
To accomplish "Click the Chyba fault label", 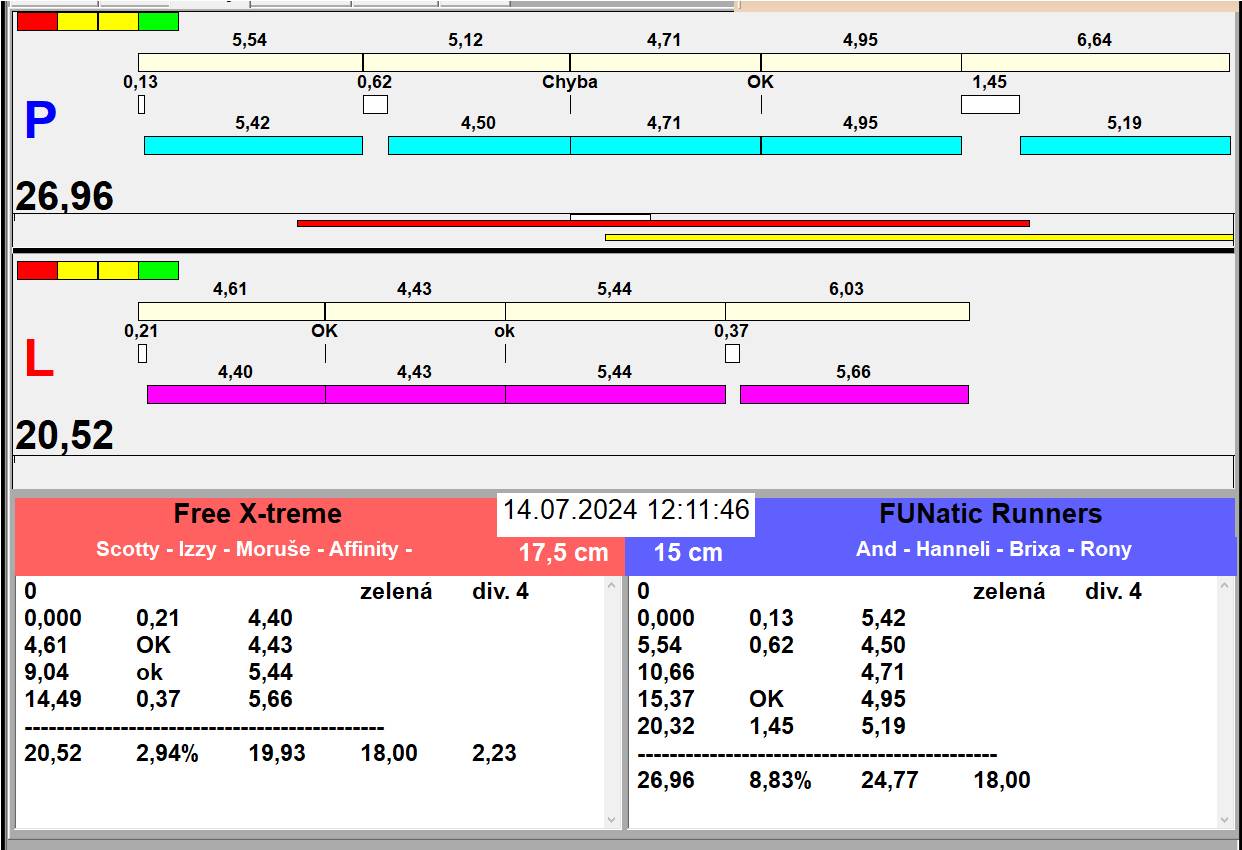I will point(570,82).
